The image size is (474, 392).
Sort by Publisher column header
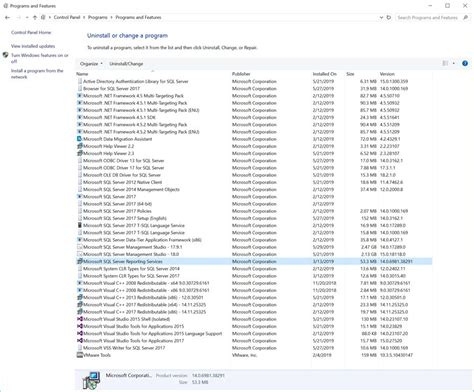271,74
